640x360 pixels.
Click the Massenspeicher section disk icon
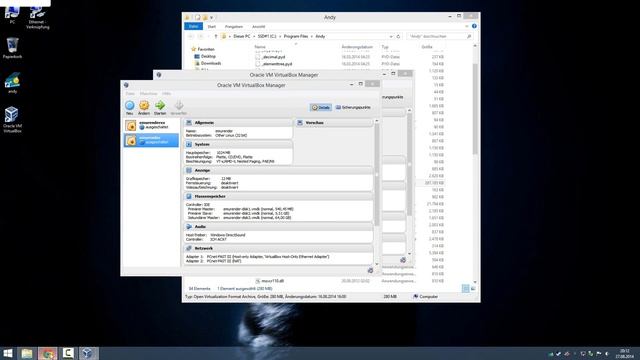tap(189, 196)
